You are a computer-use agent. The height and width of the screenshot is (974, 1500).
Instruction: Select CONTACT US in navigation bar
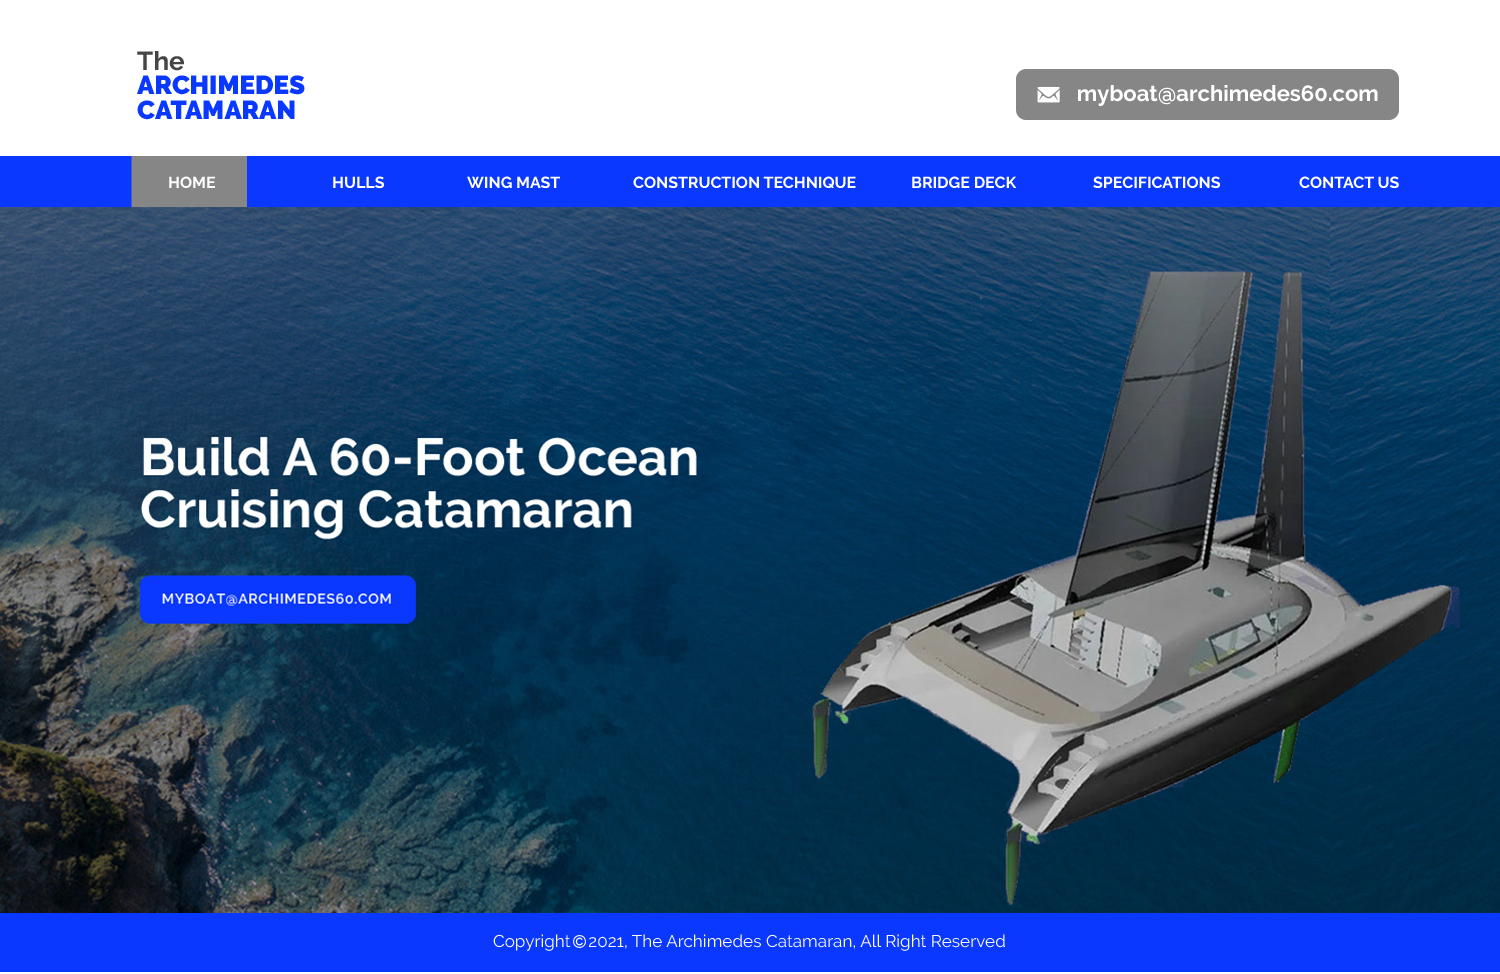point(1348,182)
